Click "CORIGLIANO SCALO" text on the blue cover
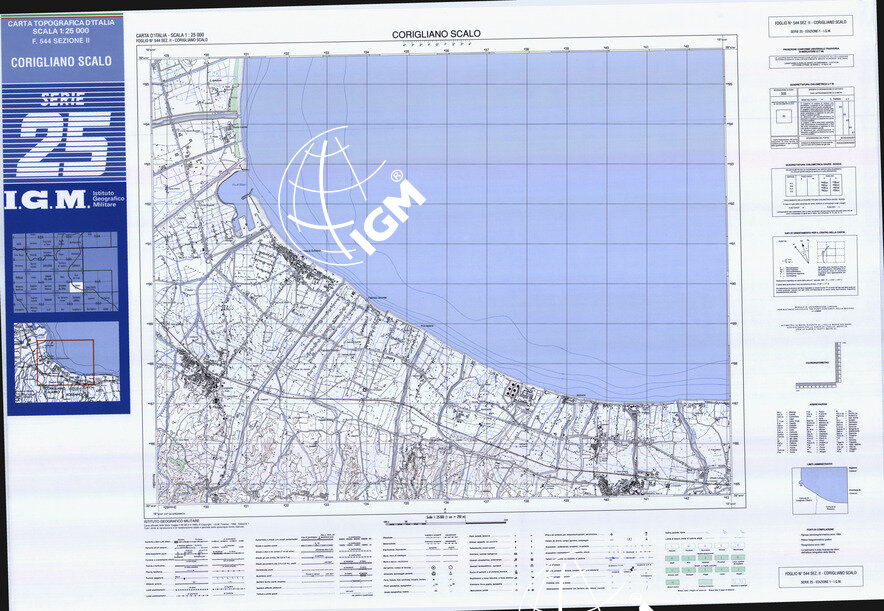The width and height of the screenshot is (884, 611). coord(62,62)
